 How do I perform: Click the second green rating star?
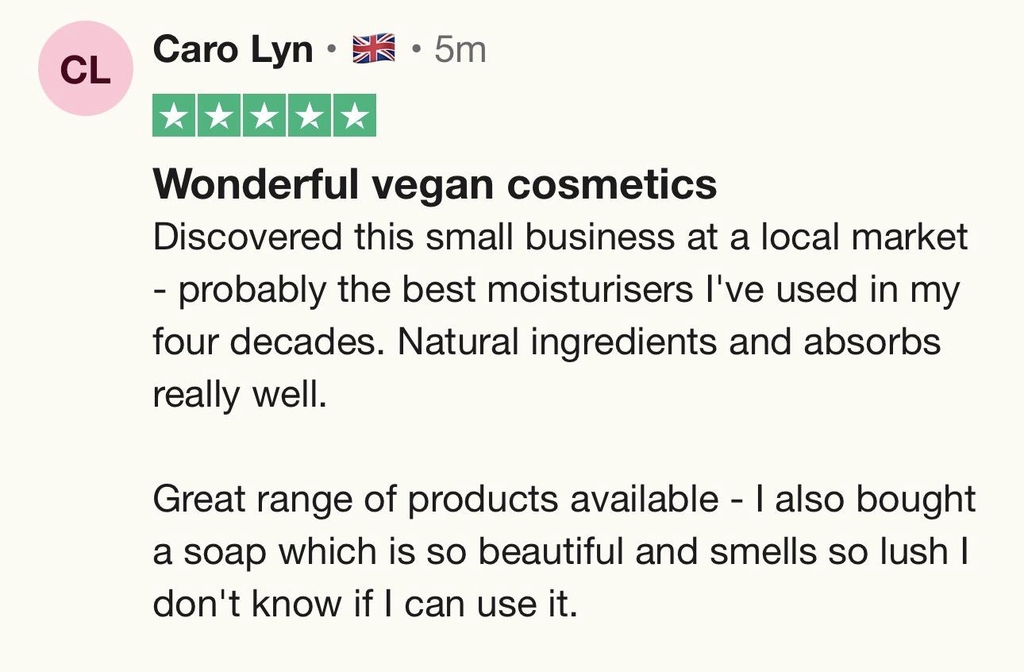(219, 116)
